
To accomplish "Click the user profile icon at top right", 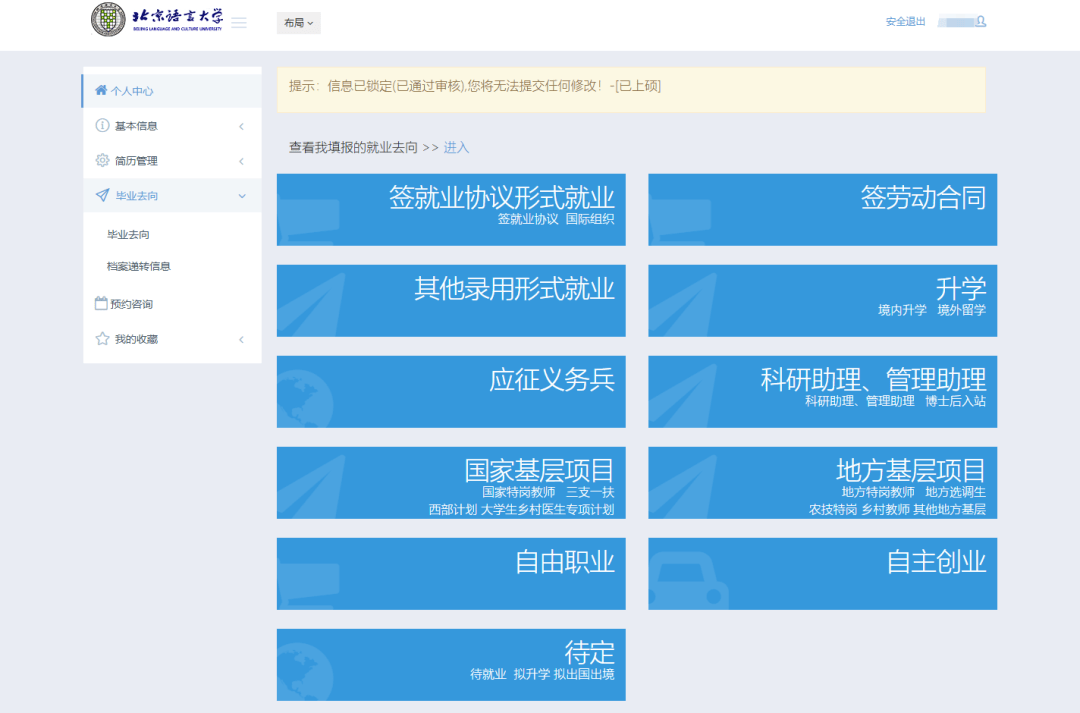I will pyautogui.click(x=981, y=21).
